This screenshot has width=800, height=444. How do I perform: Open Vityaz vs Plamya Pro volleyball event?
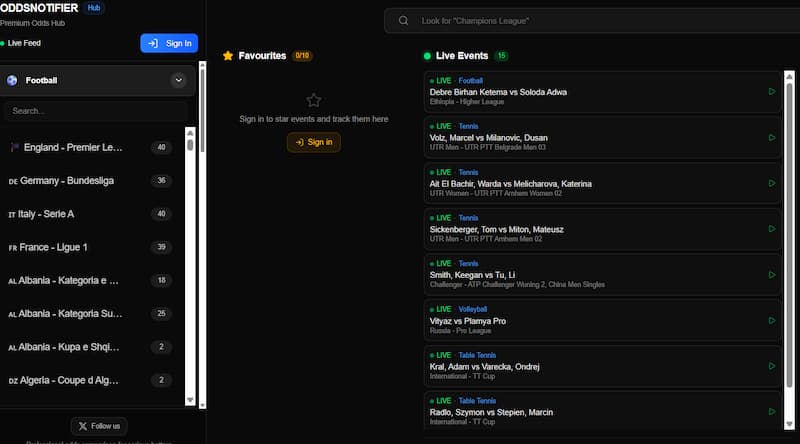click(602, 320)
